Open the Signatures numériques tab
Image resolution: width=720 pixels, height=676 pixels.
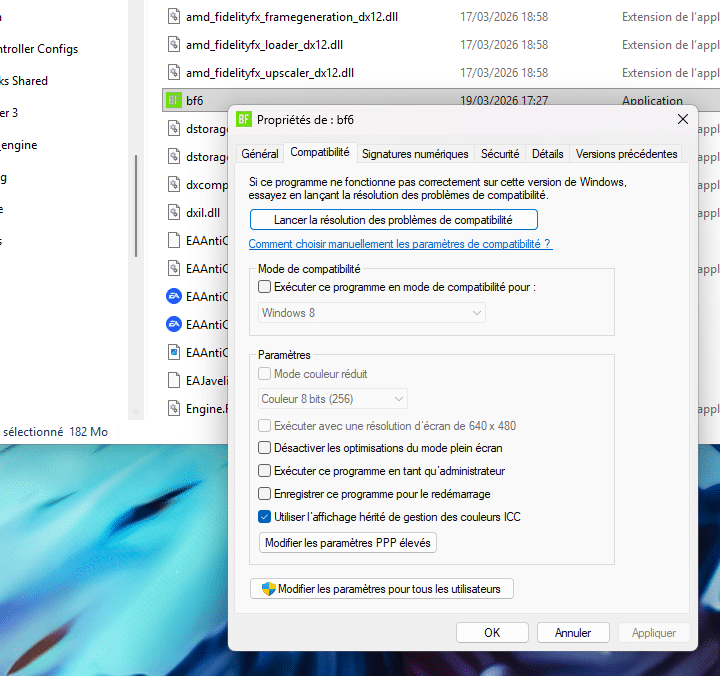[414, 154]
